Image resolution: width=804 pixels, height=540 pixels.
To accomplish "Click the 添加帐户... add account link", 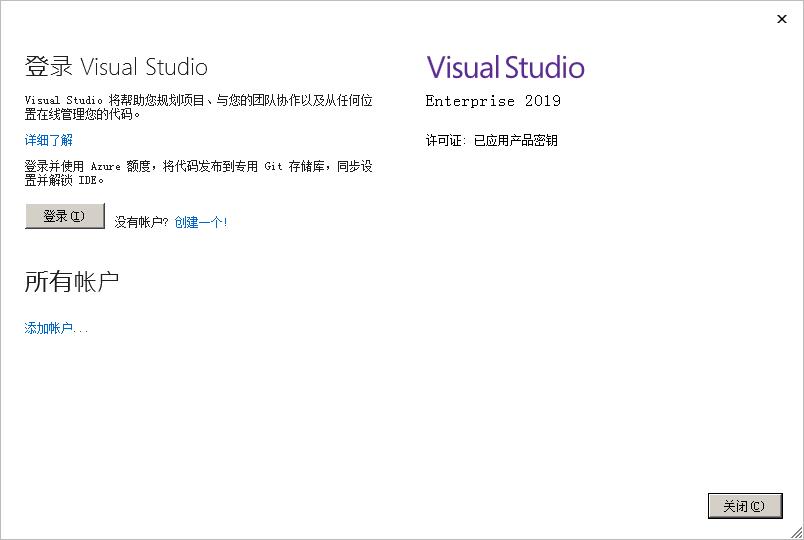I will 56,328.
